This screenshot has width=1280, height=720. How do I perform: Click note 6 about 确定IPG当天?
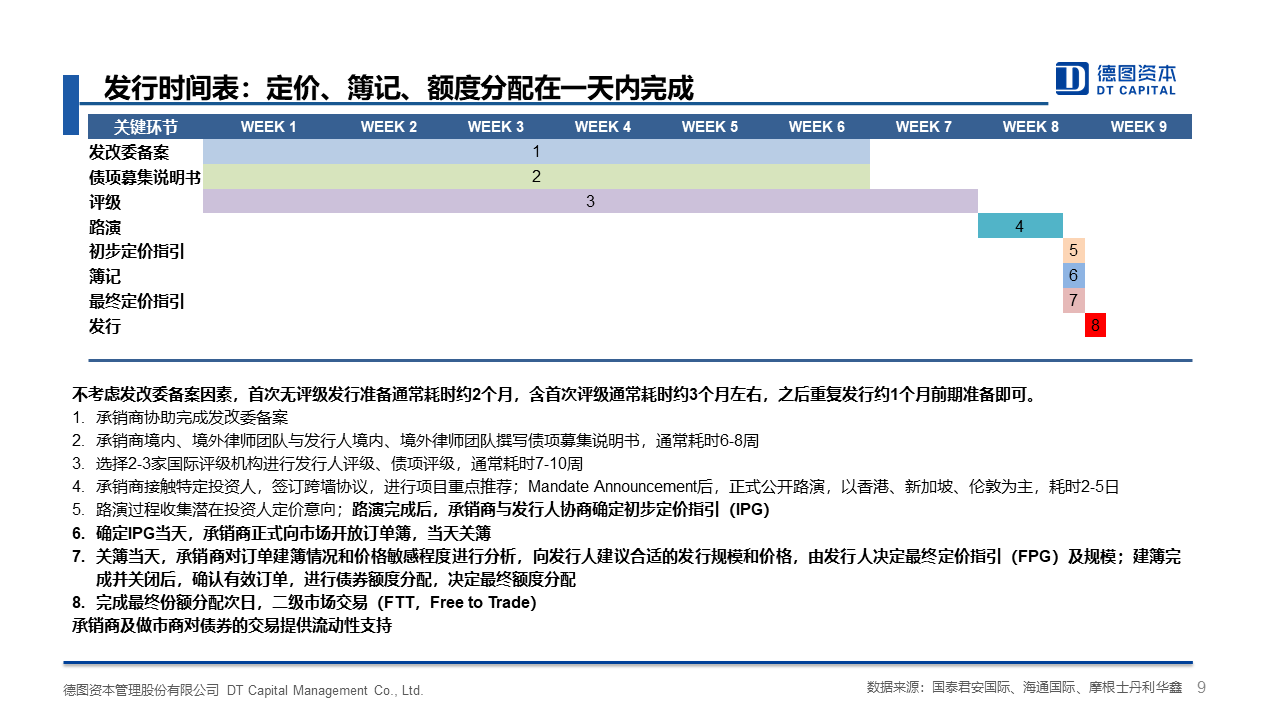pyautogui.click(x=282, y=533)
